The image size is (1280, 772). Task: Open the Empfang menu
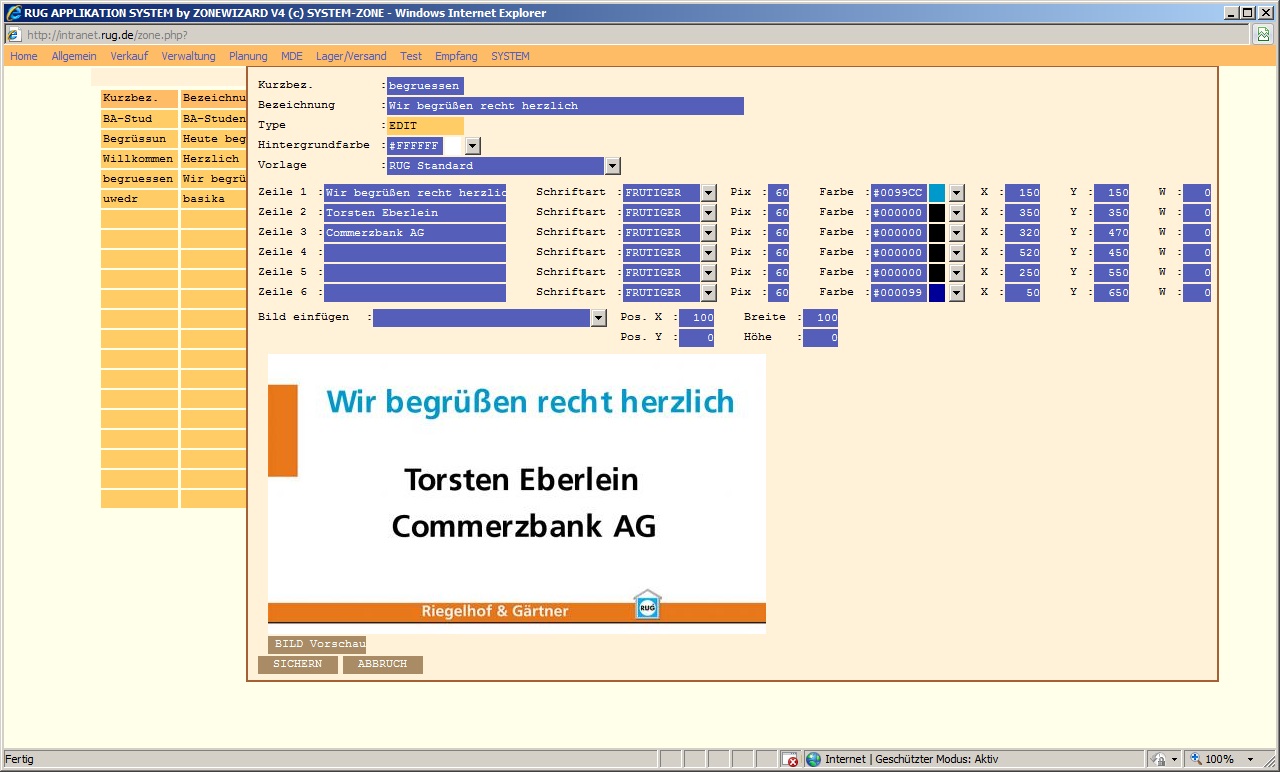(x=456, y=56)
